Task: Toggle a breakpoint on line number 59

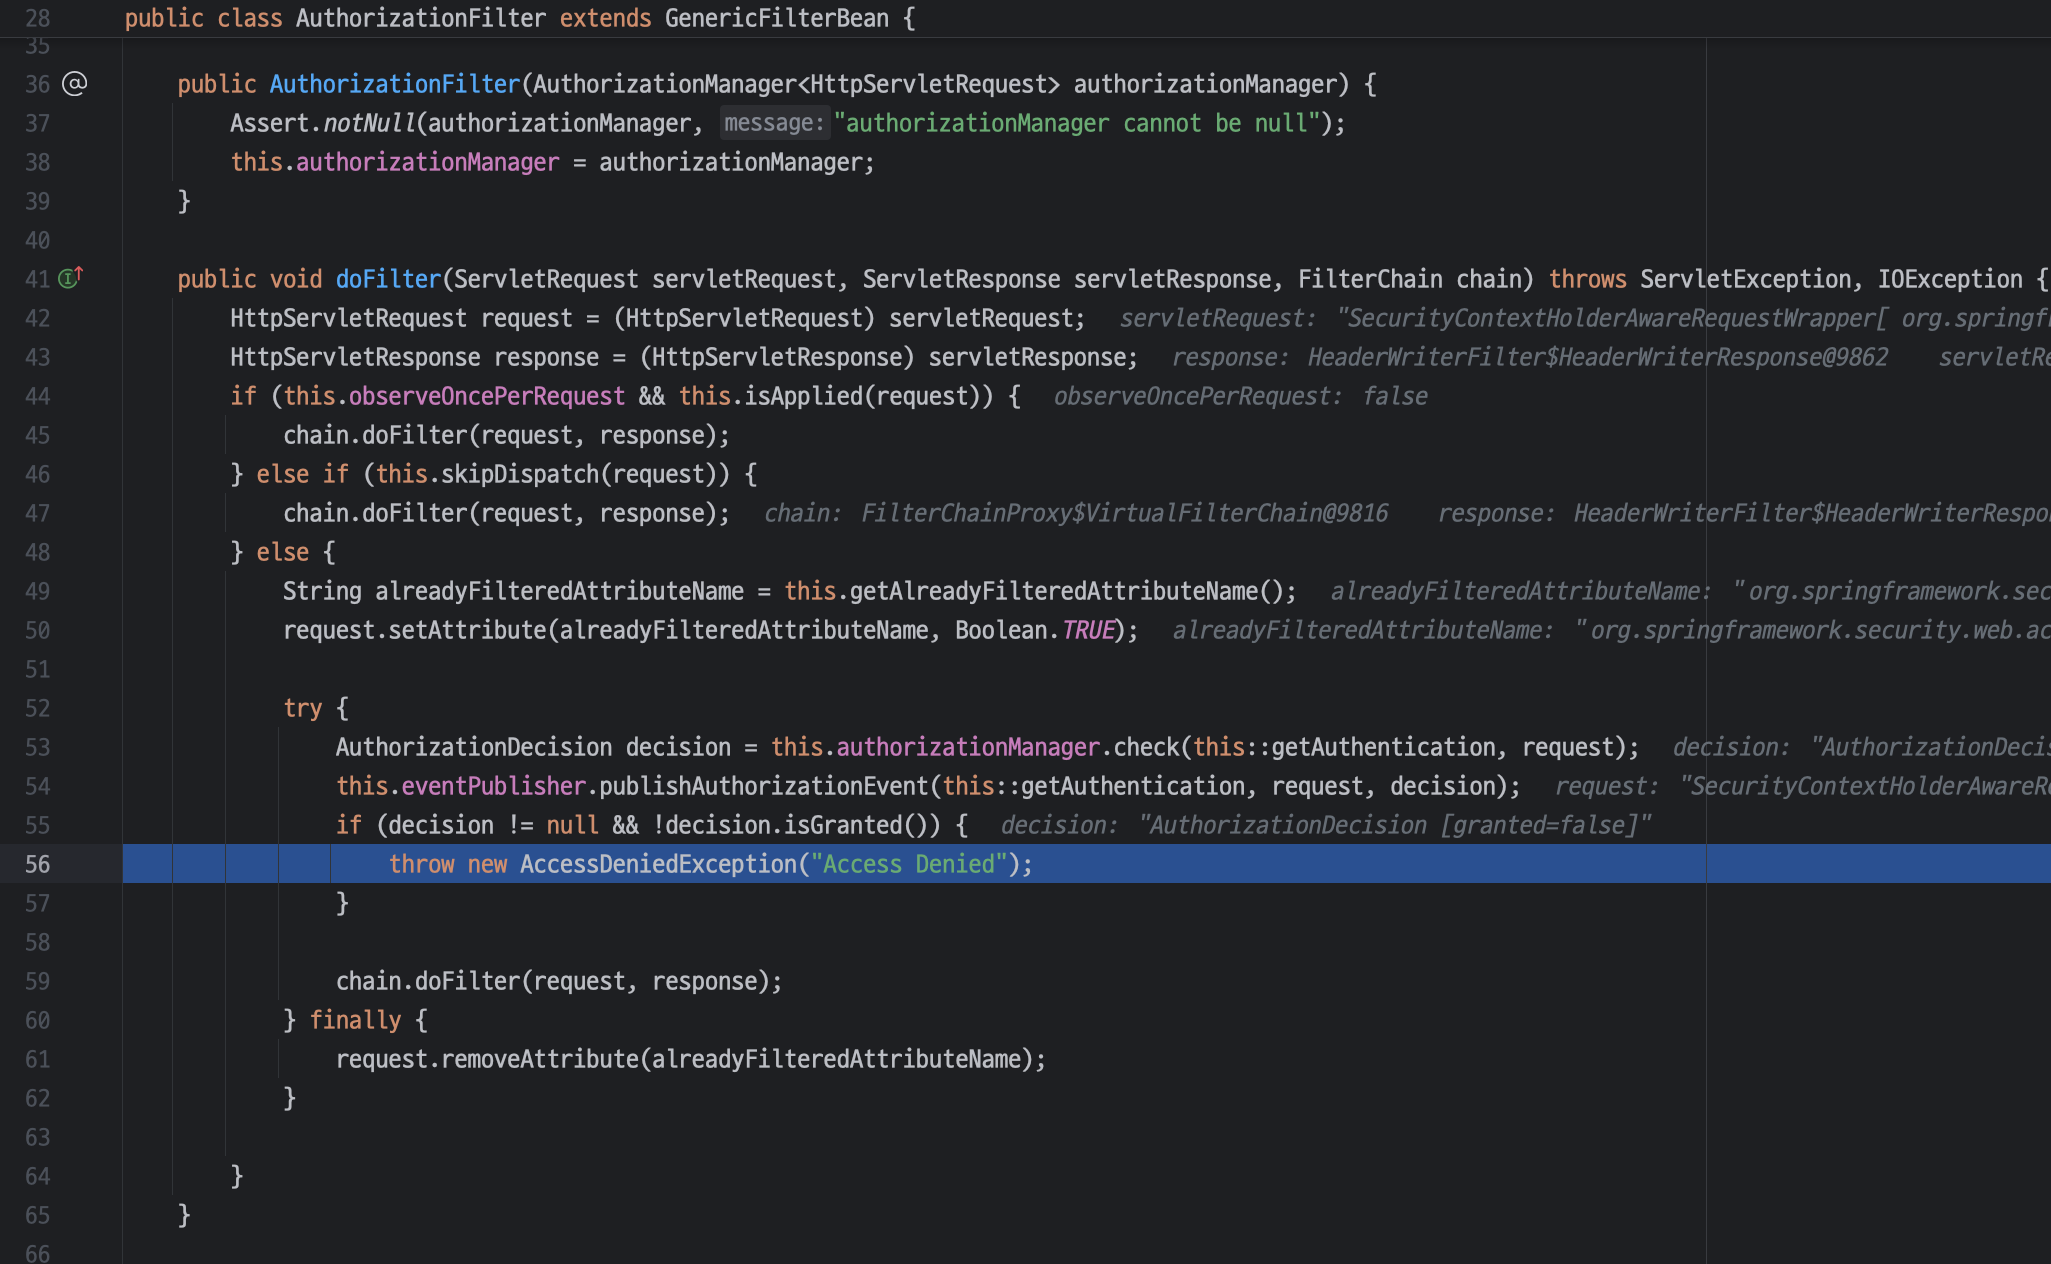Action: [x=38, y=981]
